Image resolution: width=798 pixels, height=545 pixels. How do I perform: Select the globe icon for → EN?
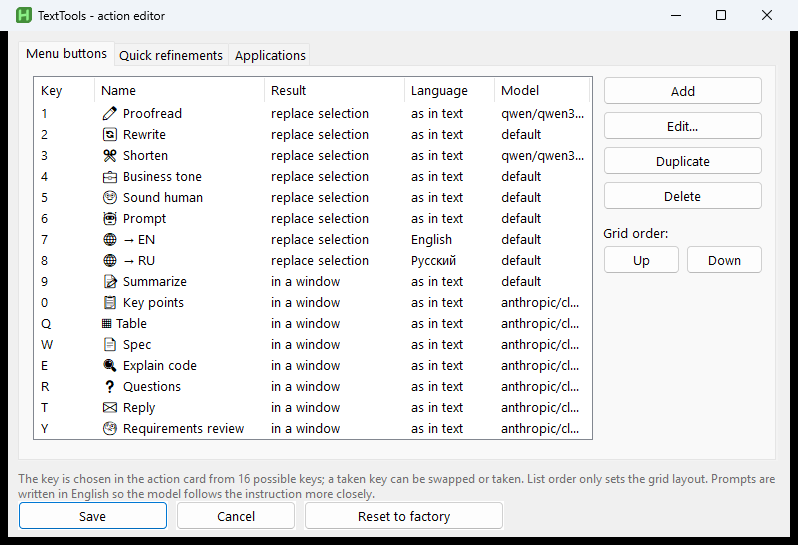[109, 240]
